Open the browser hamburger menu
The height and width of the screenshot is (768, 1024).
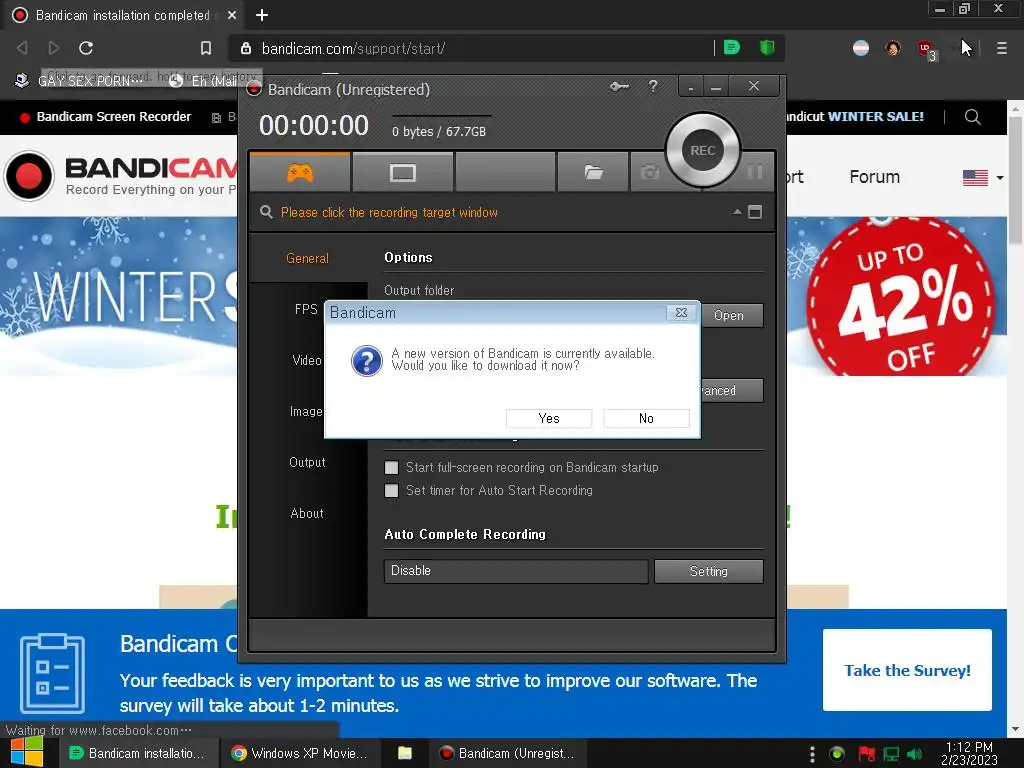[x=1001, y=48]
